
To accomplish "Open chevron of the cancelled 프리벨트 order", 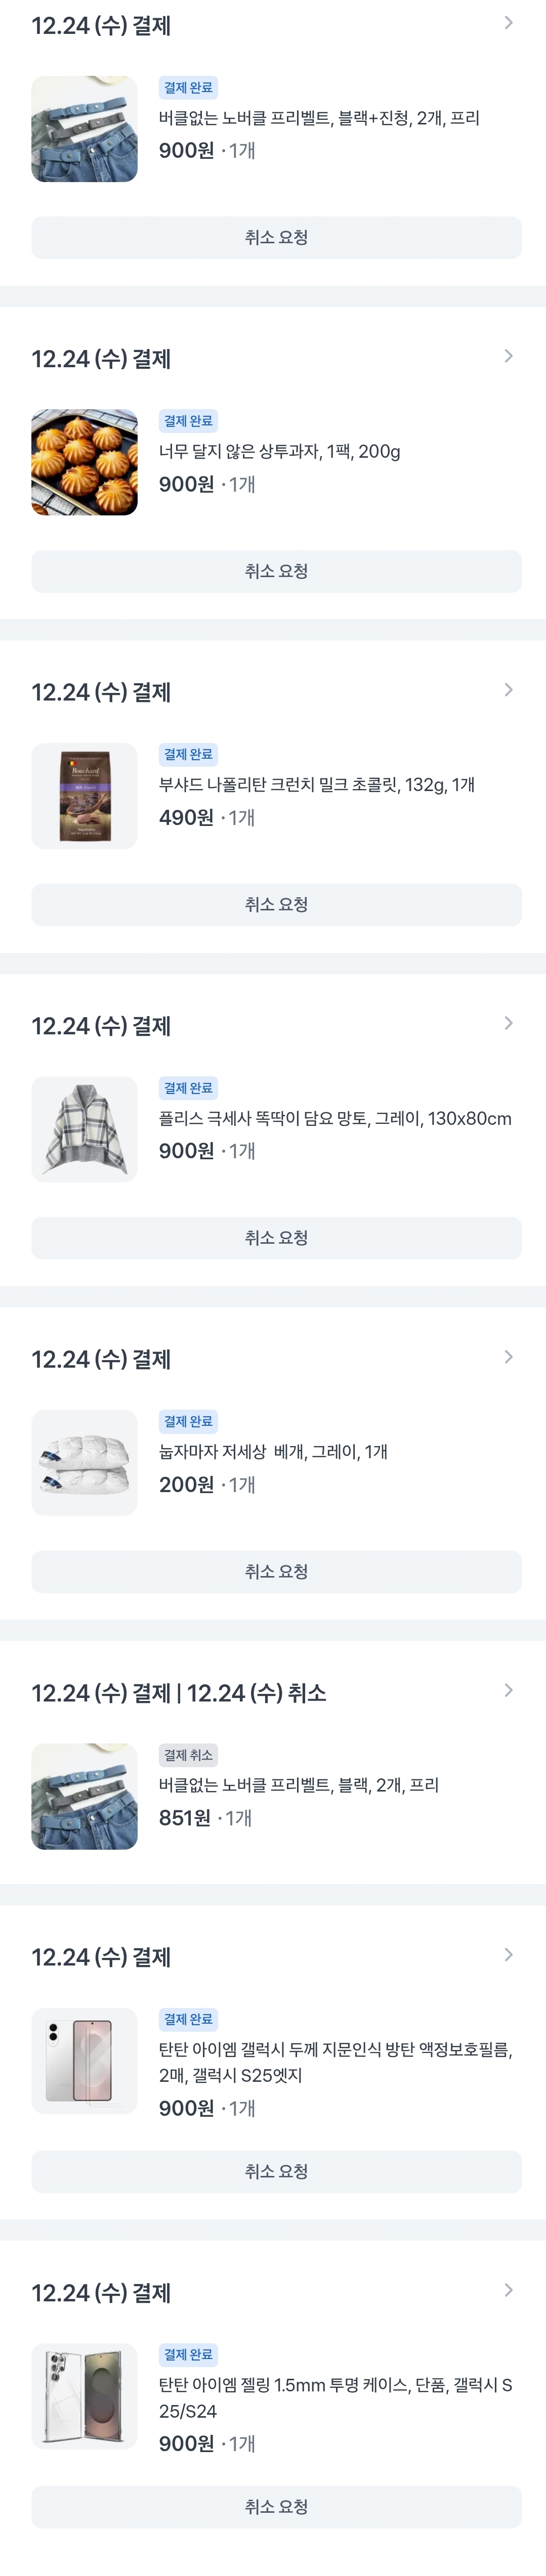I will [508, 1690].
